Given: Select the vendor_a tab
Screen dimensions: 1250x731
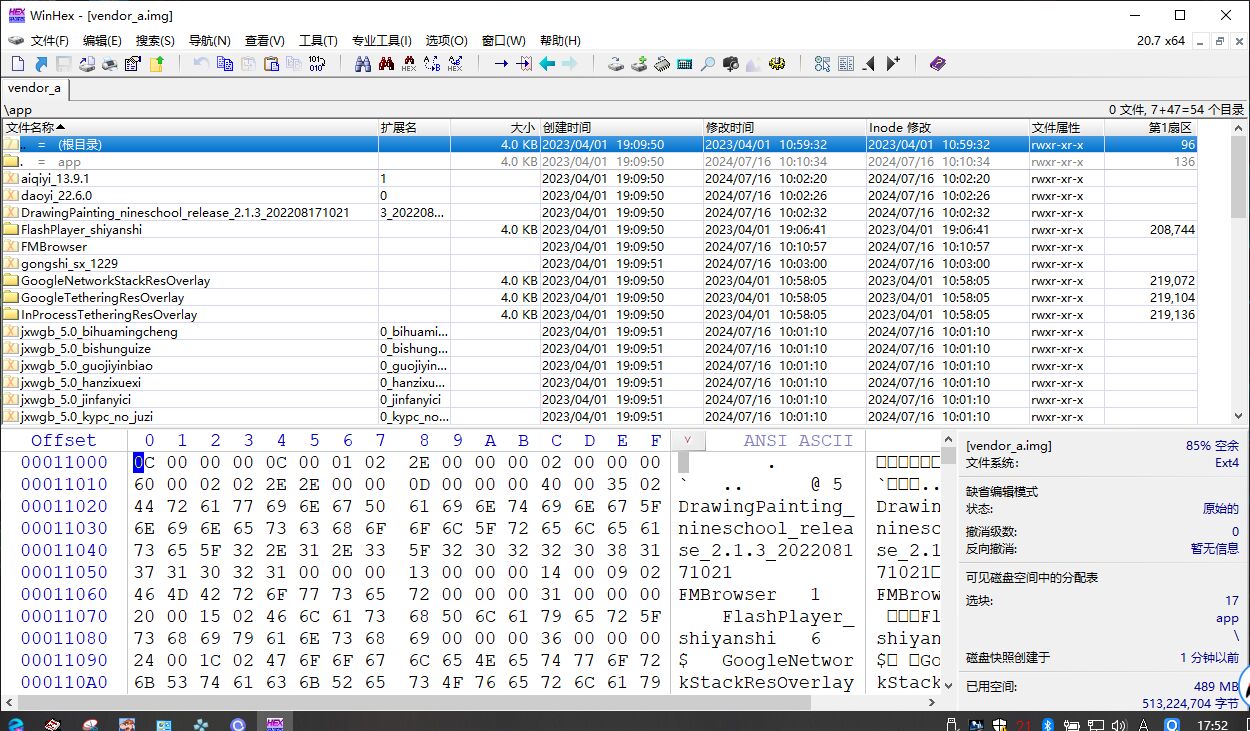Looking at the screenshot, I should [34, 88].
